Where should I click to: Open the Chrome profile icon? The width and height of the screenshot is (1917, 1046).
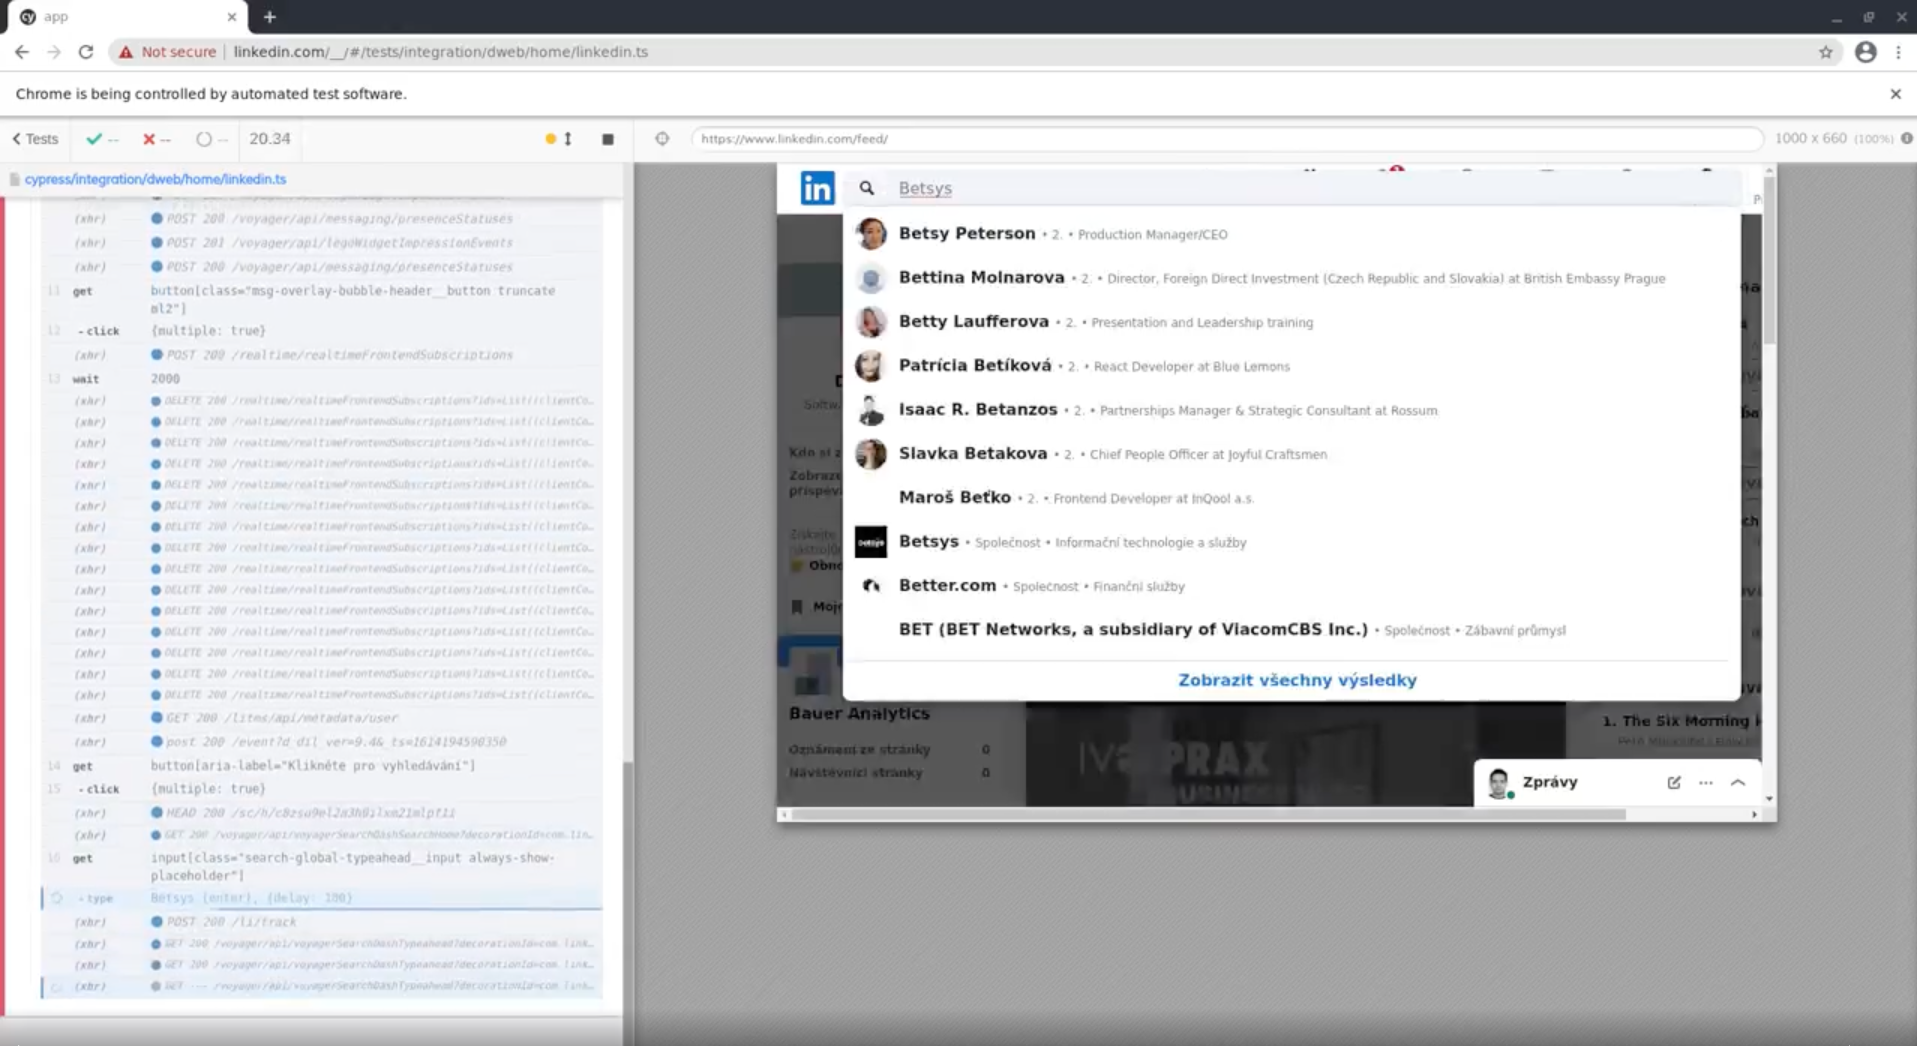point(1865,52)
